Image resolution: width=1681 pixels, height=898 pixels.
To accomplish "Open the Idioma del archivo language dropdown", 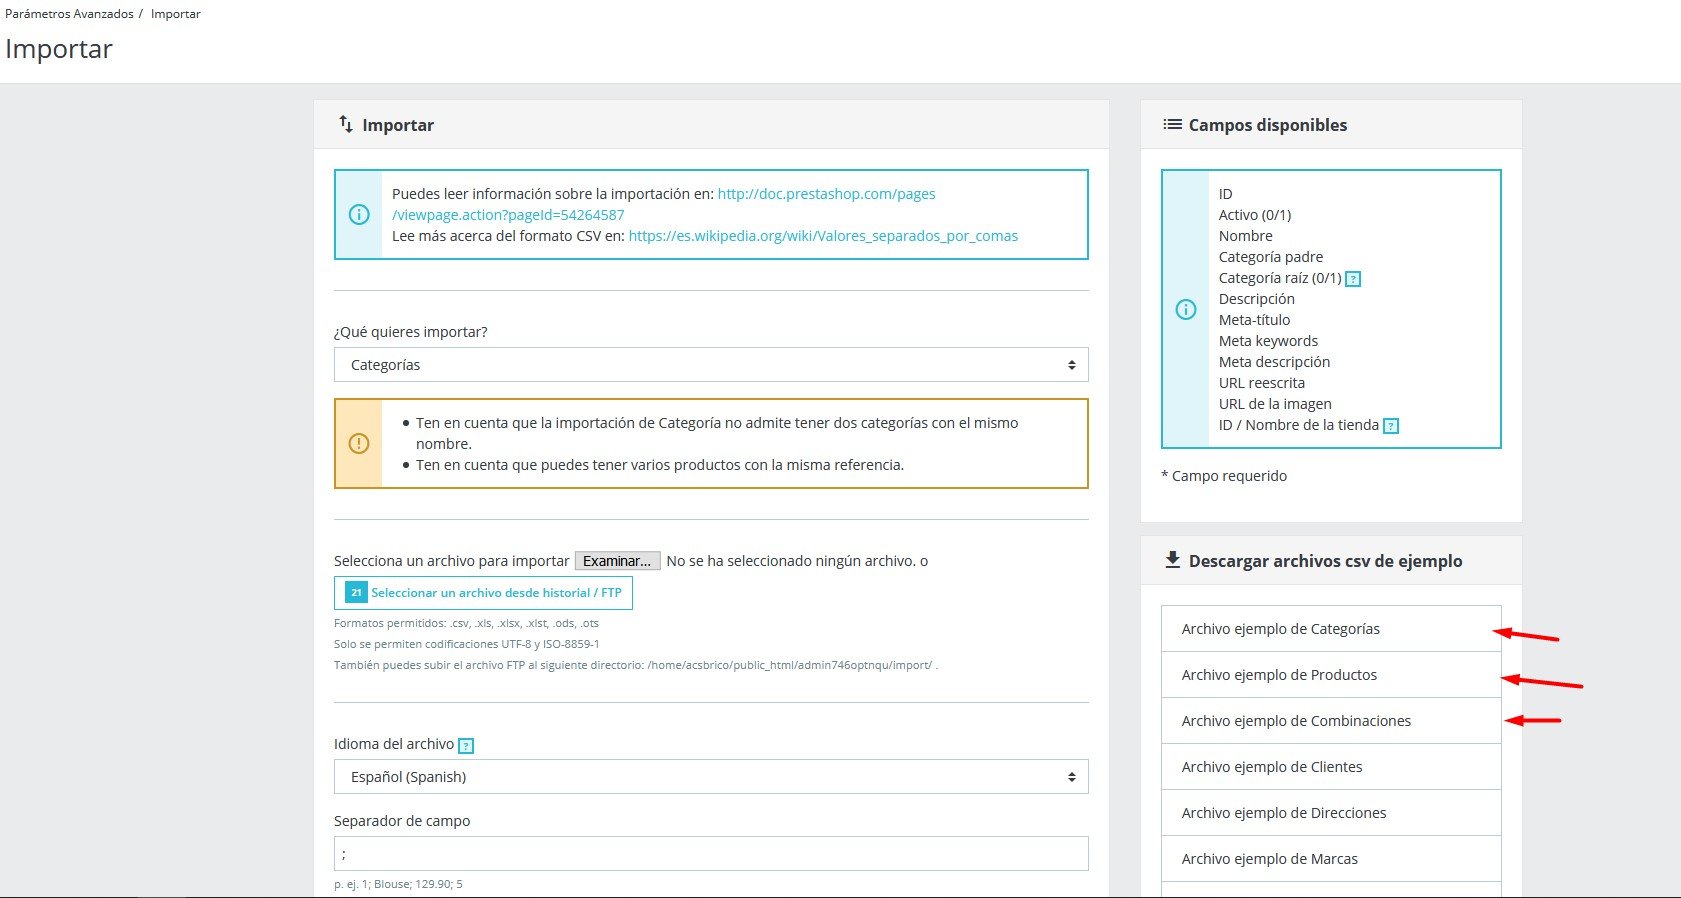I will [x=711, y=777].
